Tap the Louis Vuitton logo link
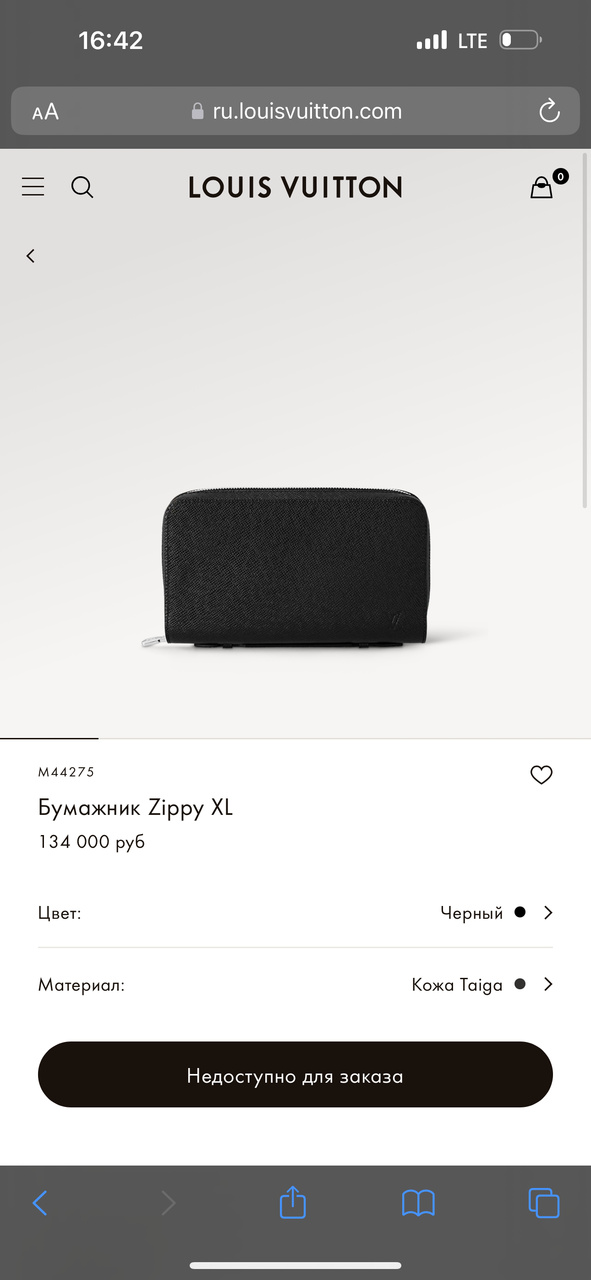 [295, 187]
